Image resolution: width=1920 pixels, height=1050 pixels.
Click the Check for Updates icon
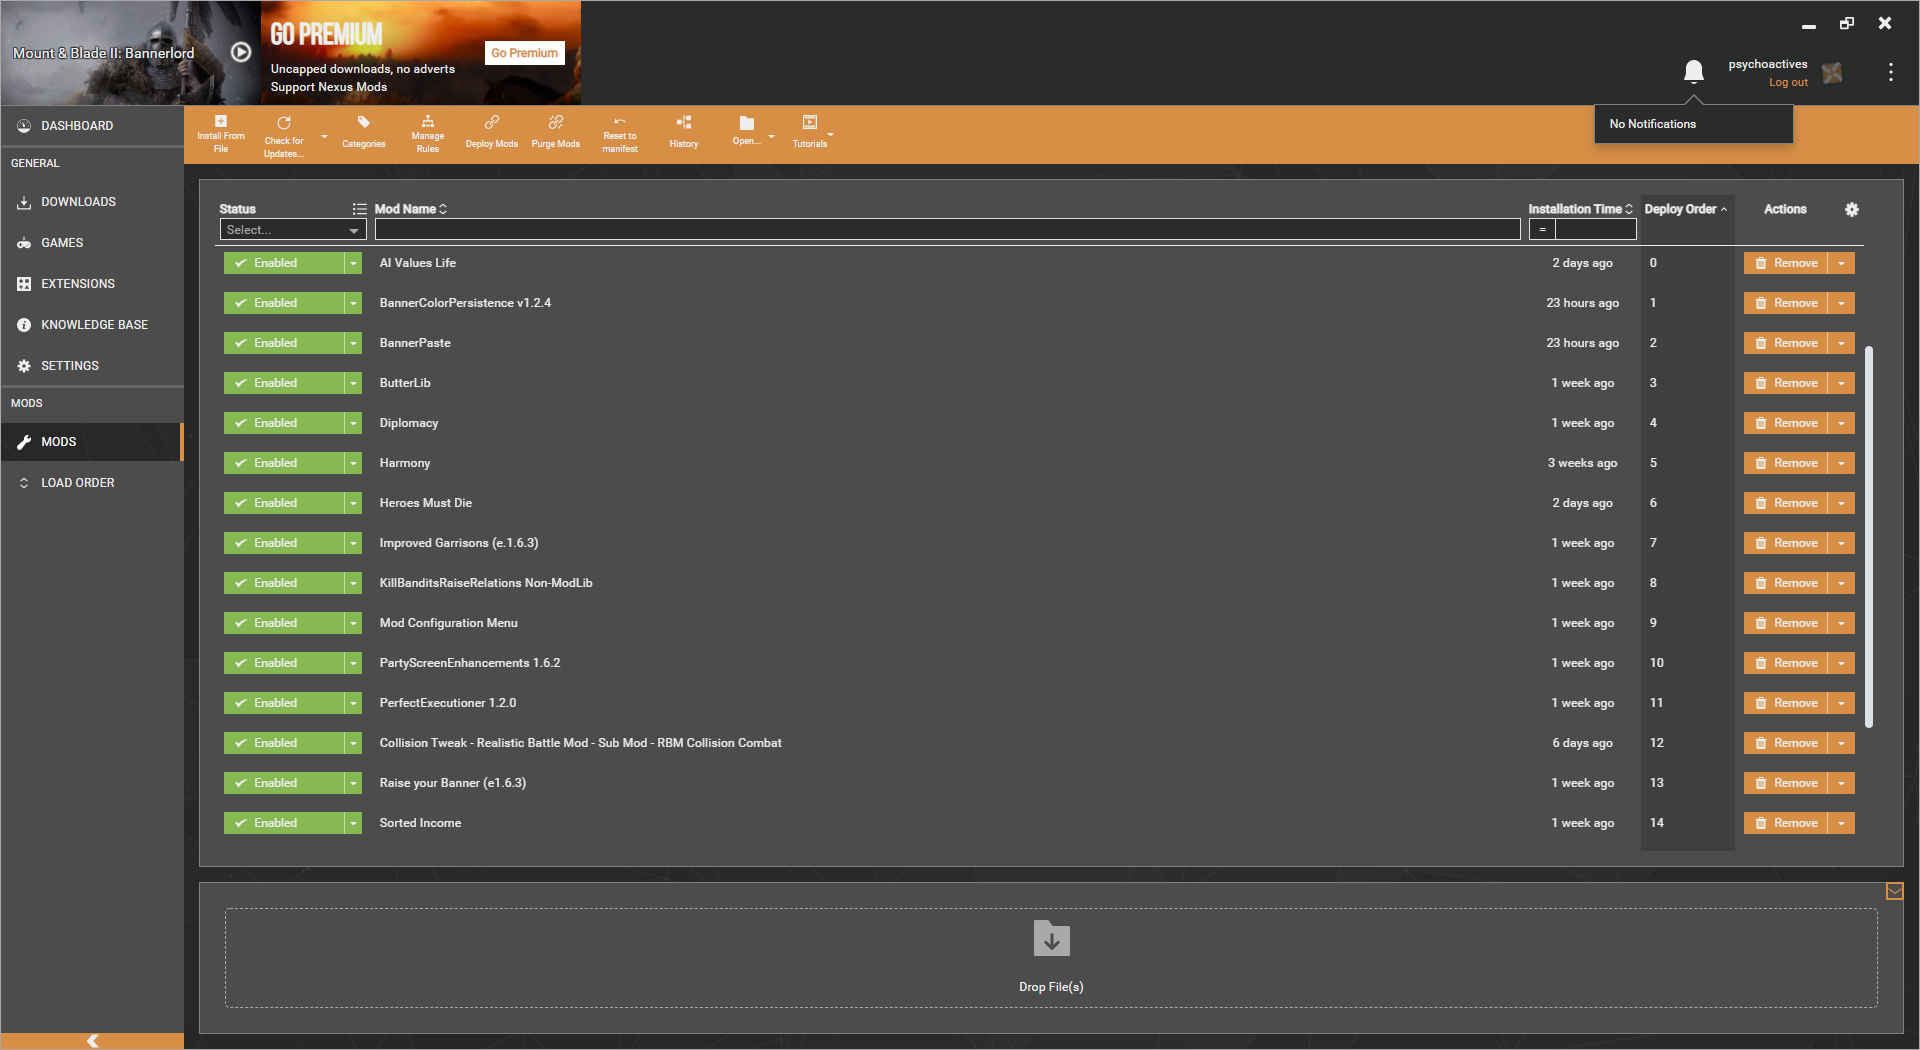284,122
